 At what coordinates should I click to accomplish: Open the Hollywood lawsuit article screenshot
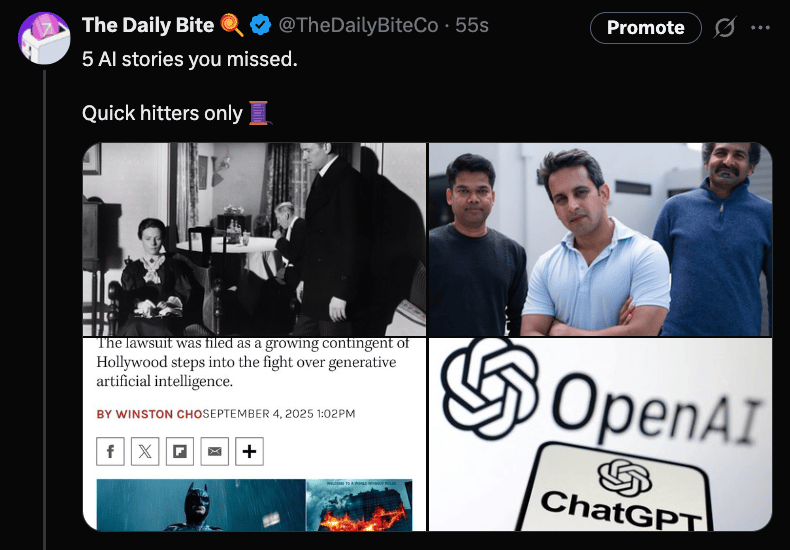[254, 434]
